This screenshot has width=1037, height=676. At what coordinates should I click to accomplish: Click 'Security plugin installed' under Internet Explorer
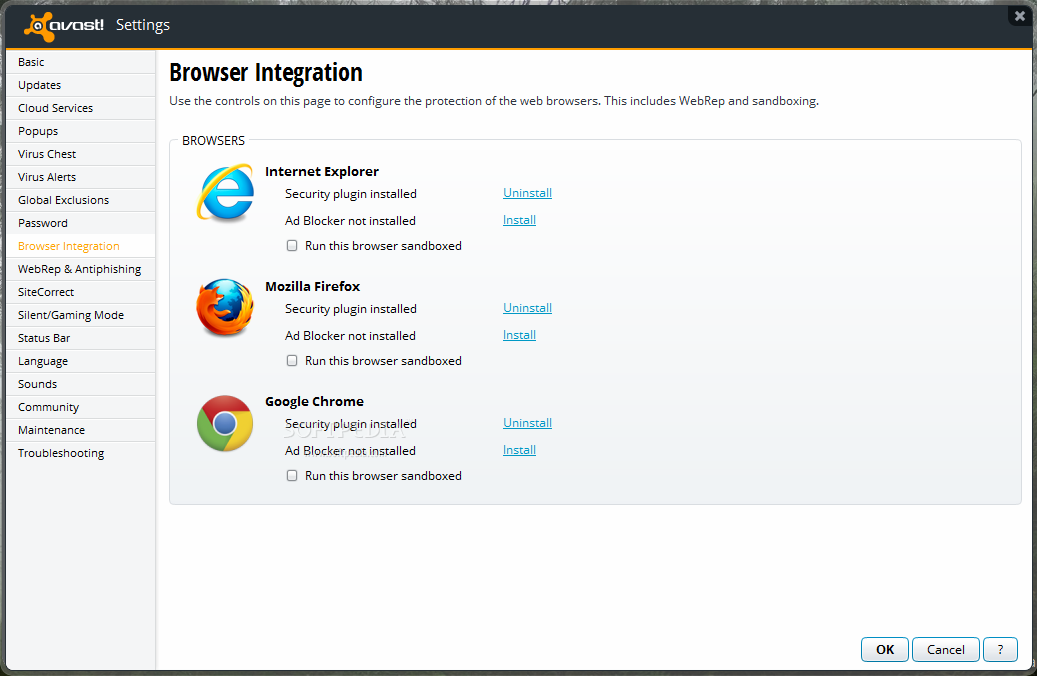coord(351,194)
